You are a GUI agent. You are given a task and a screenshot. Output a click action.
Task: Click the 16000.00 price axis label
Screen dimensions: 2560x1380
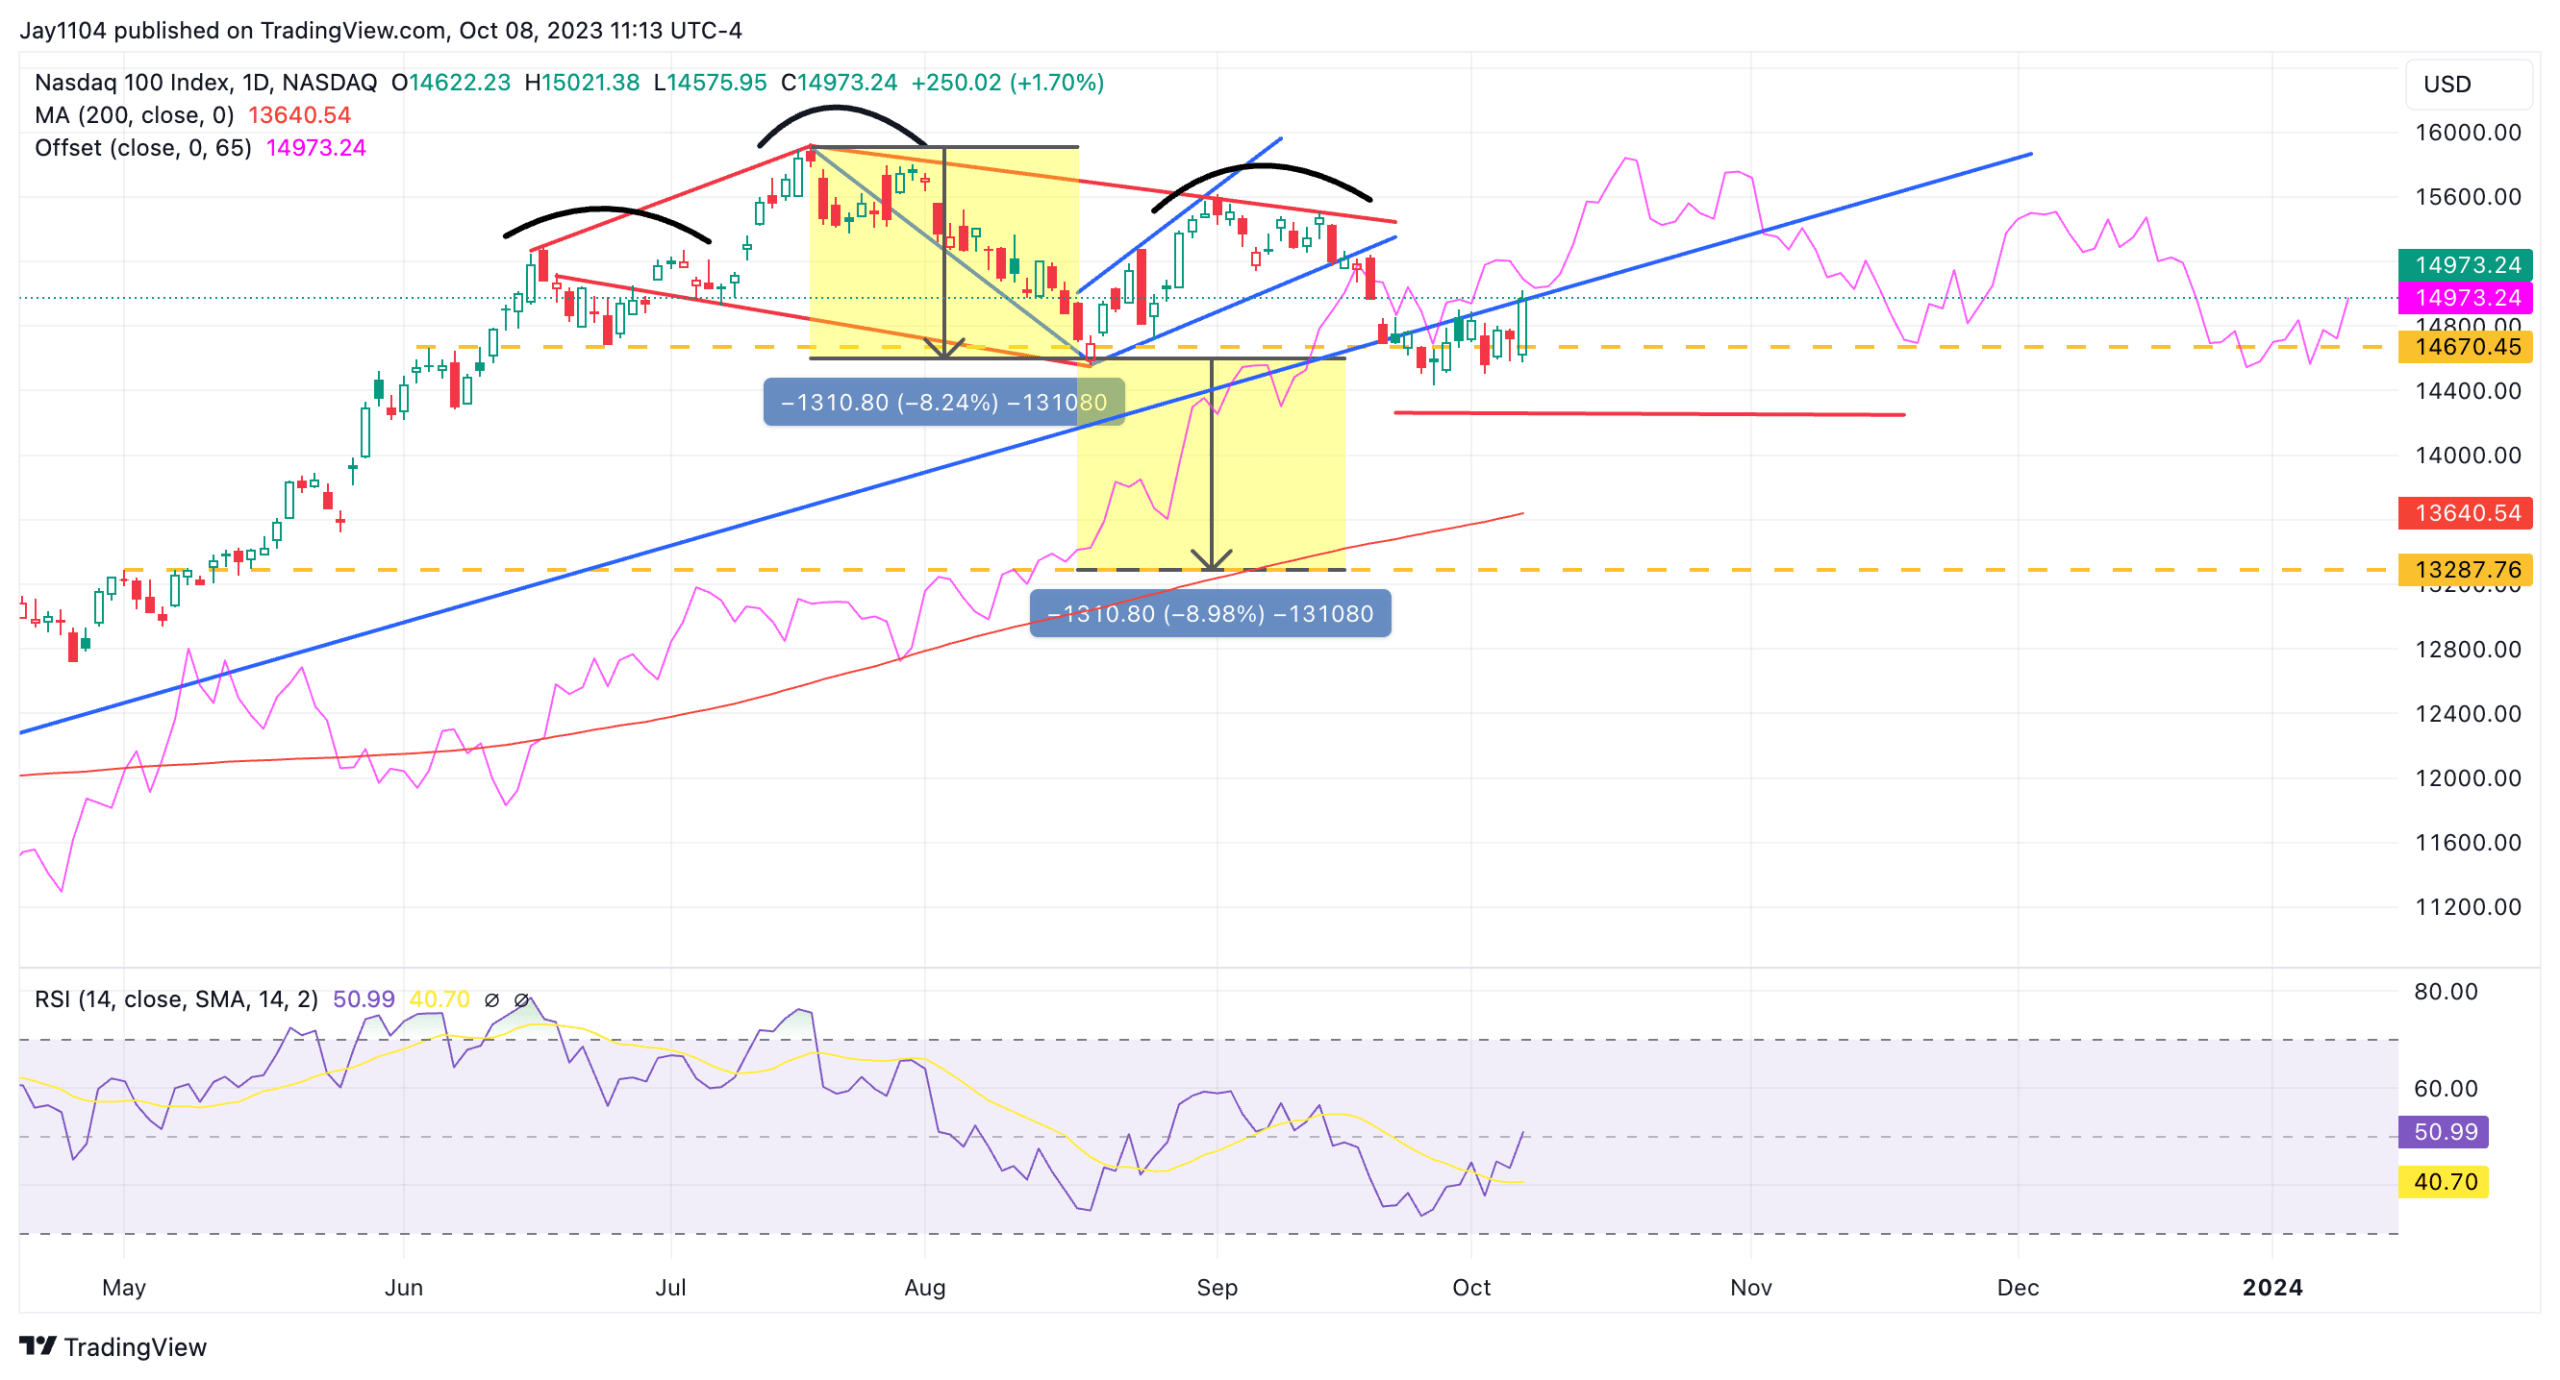(x=2467, y=132)
